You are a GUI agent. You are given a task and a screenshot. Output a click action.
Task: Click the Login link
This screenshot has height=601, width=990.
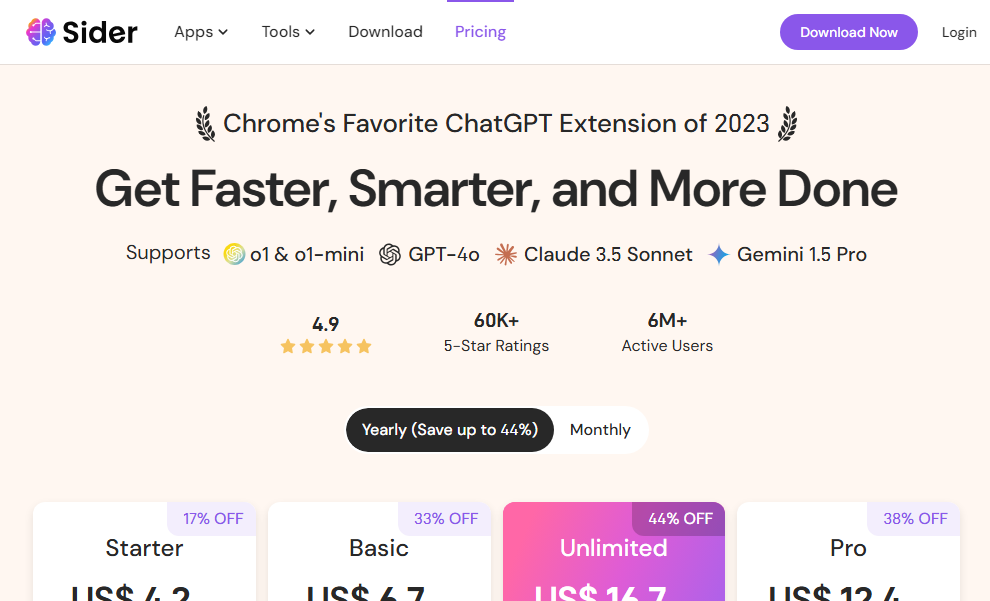[959, 32]
